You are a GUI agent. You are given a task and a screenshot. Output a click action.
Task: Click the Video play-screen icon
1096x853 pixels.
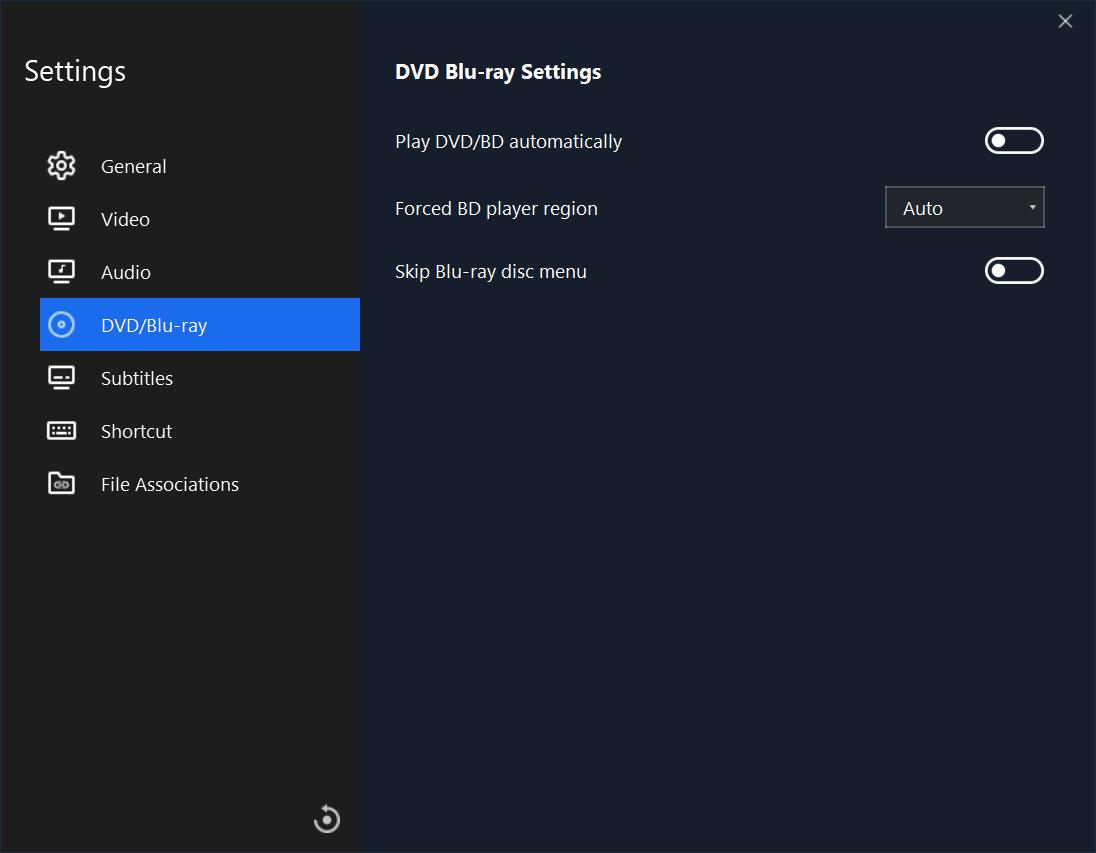point(62,219)
